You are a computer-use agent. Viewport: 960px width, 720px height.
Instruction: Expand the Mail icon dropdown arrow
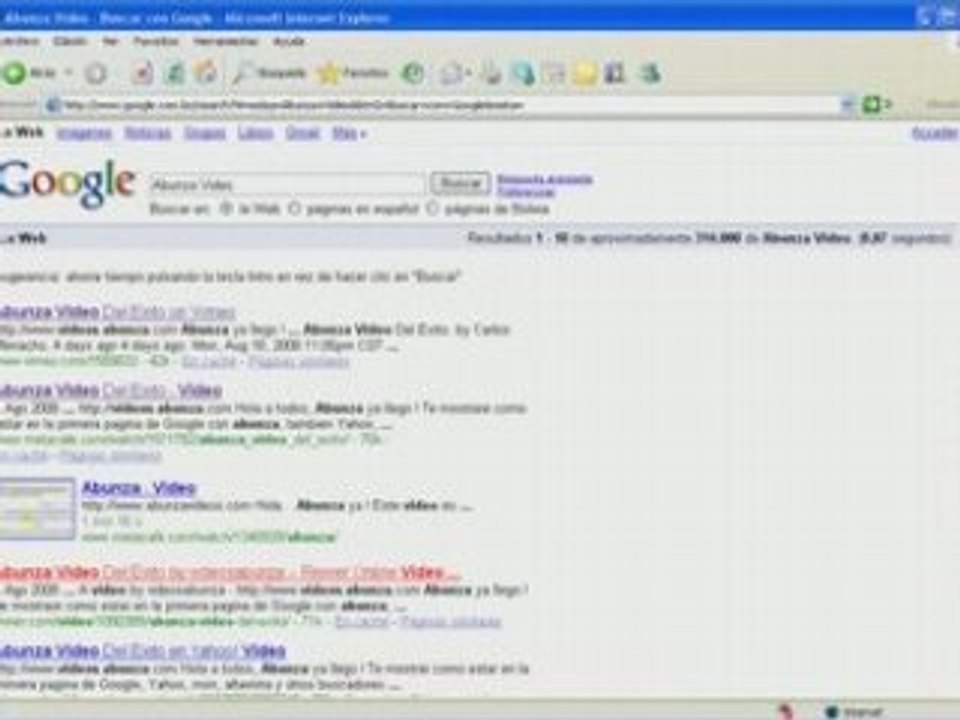[469, 74]
